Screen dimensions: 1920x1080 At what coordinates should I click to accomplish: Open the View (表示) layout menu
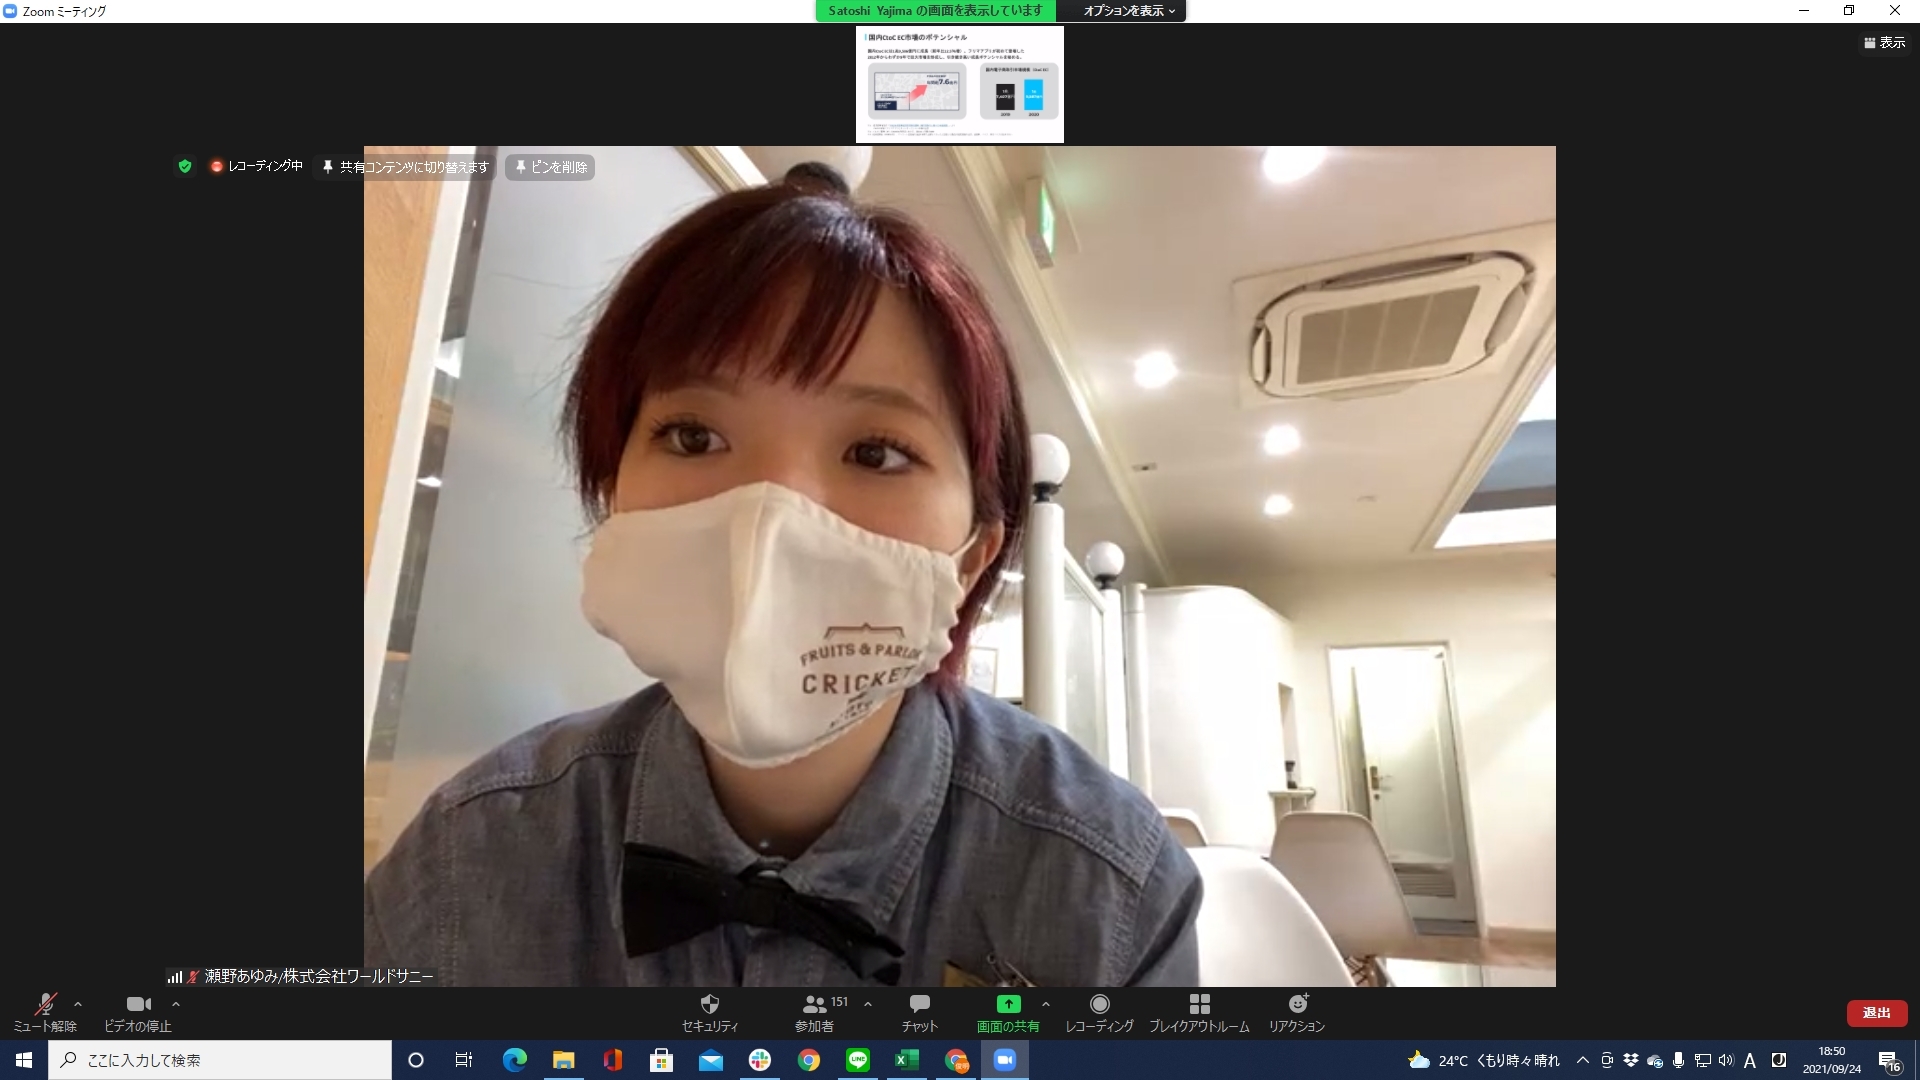pyautogui.click(x=1885, y=42)
